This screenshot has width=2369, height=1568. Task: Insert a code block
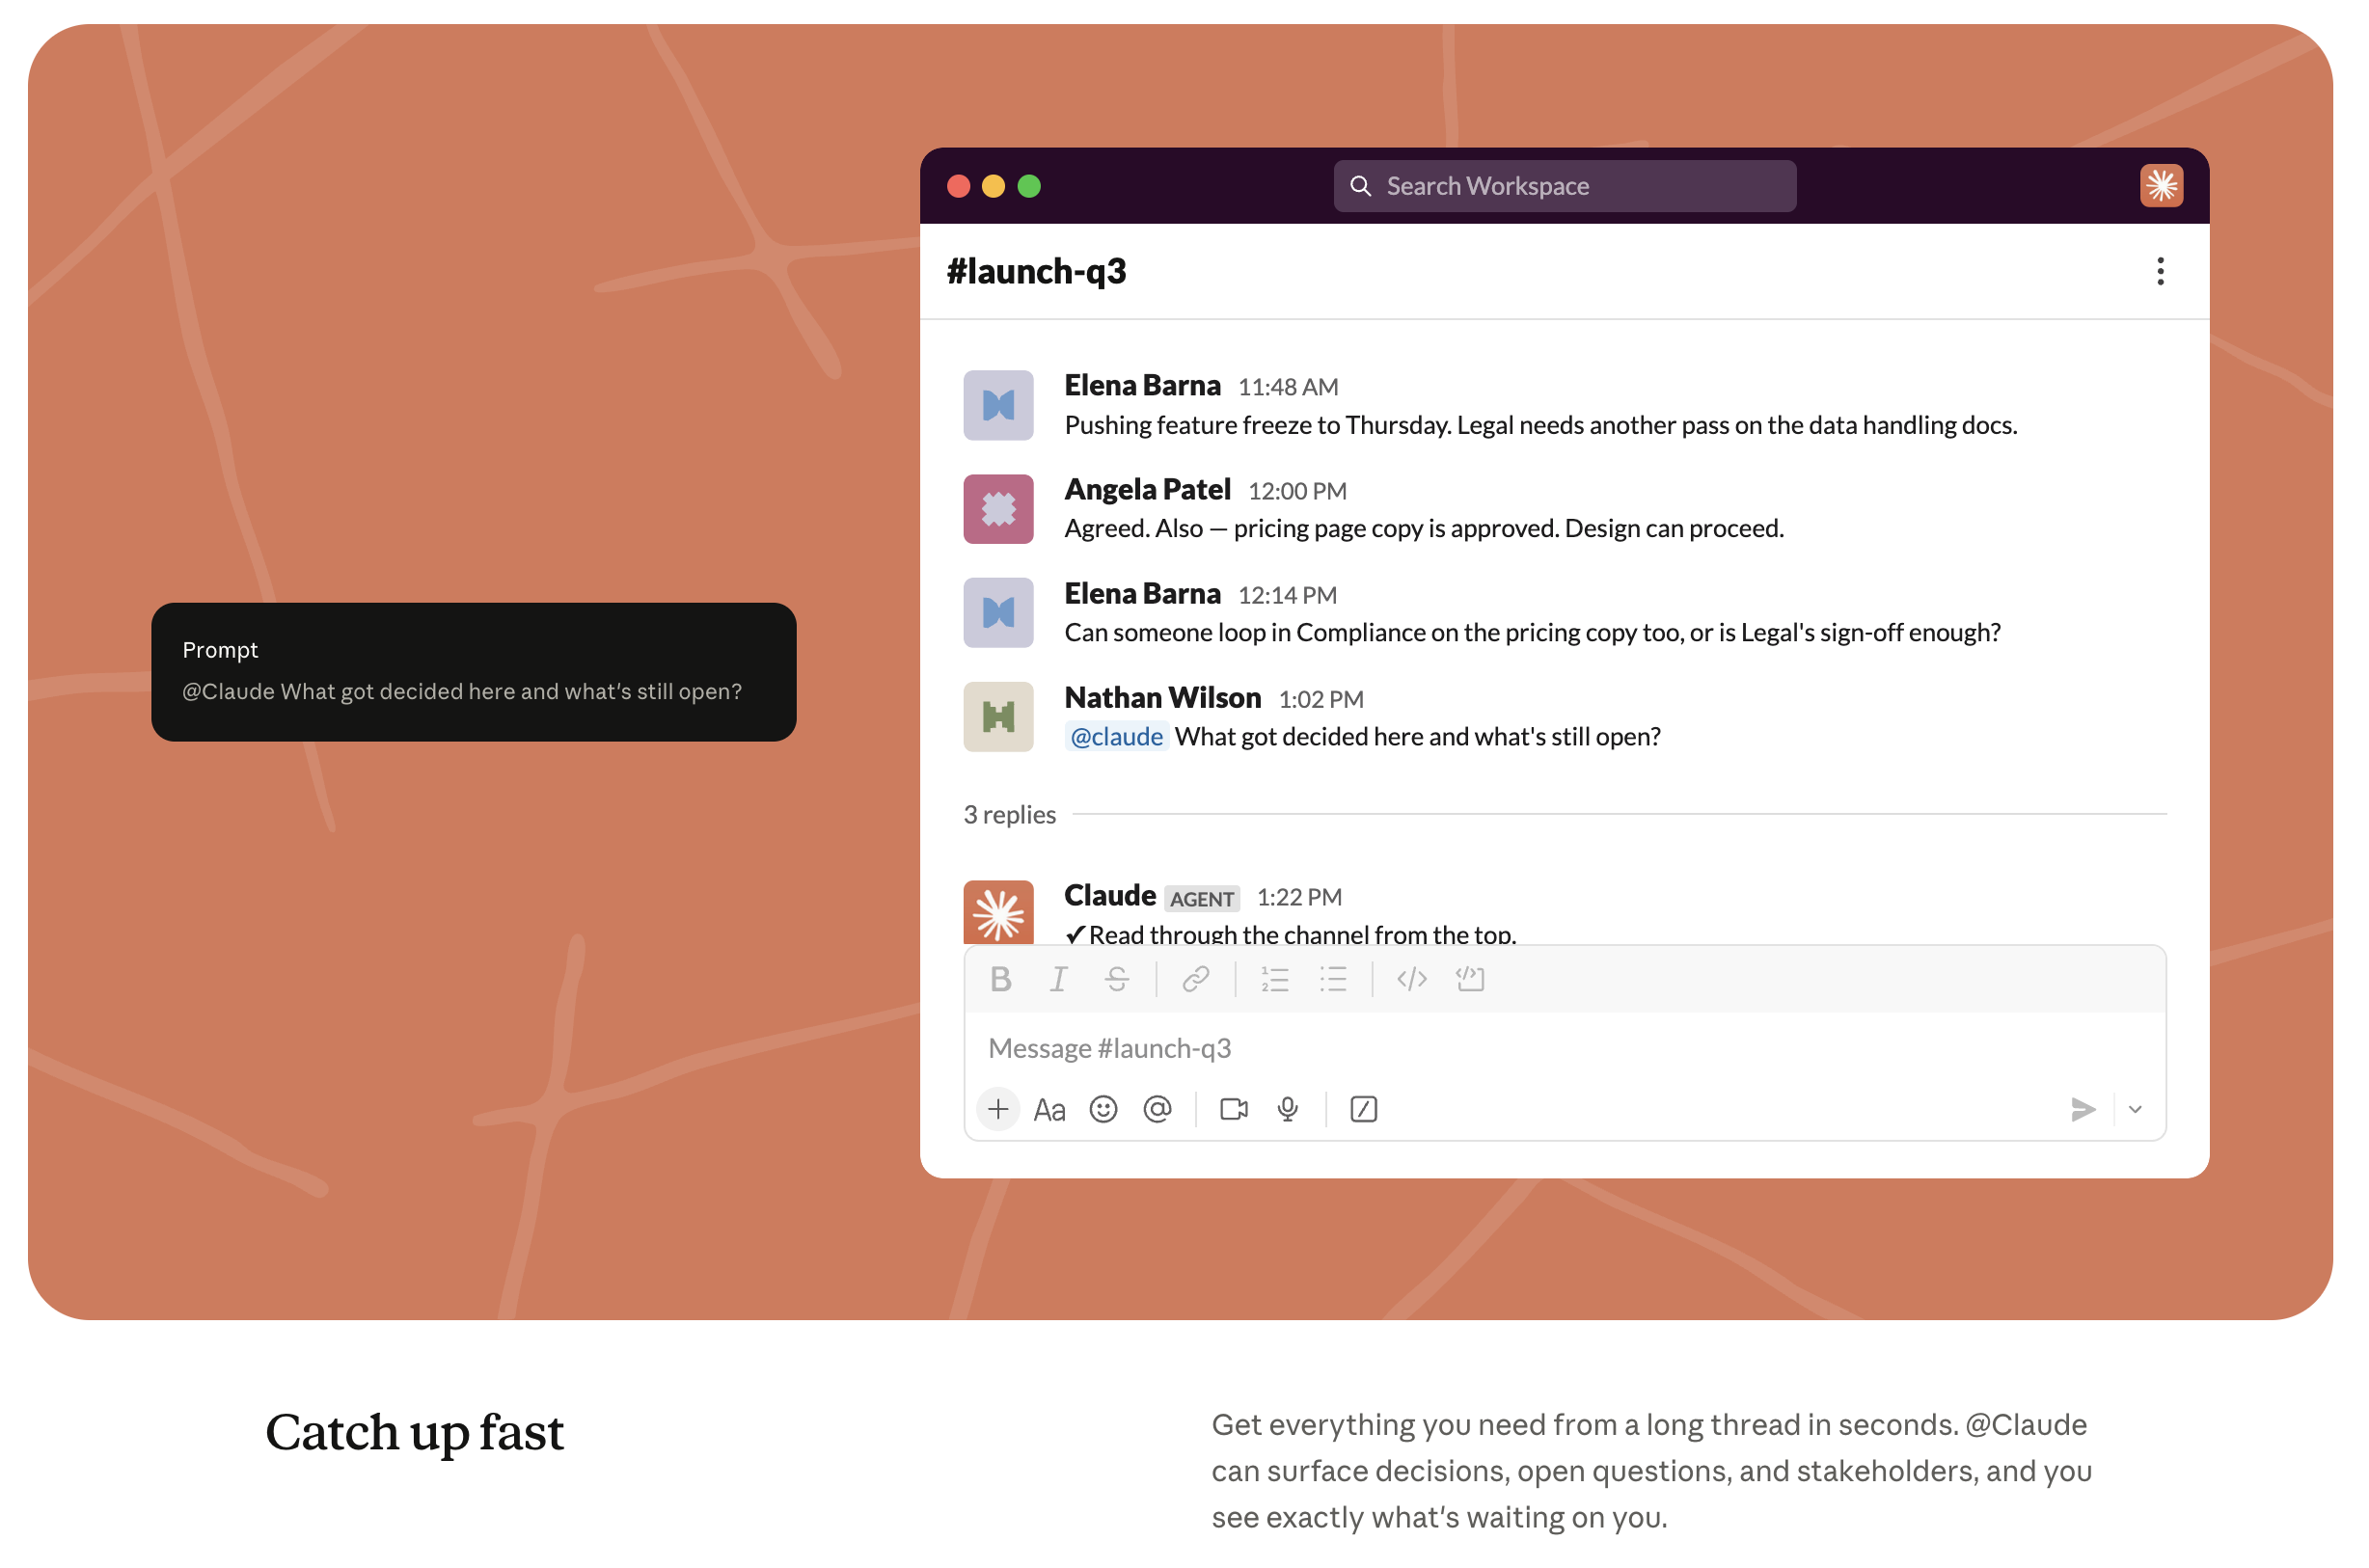1471,980
